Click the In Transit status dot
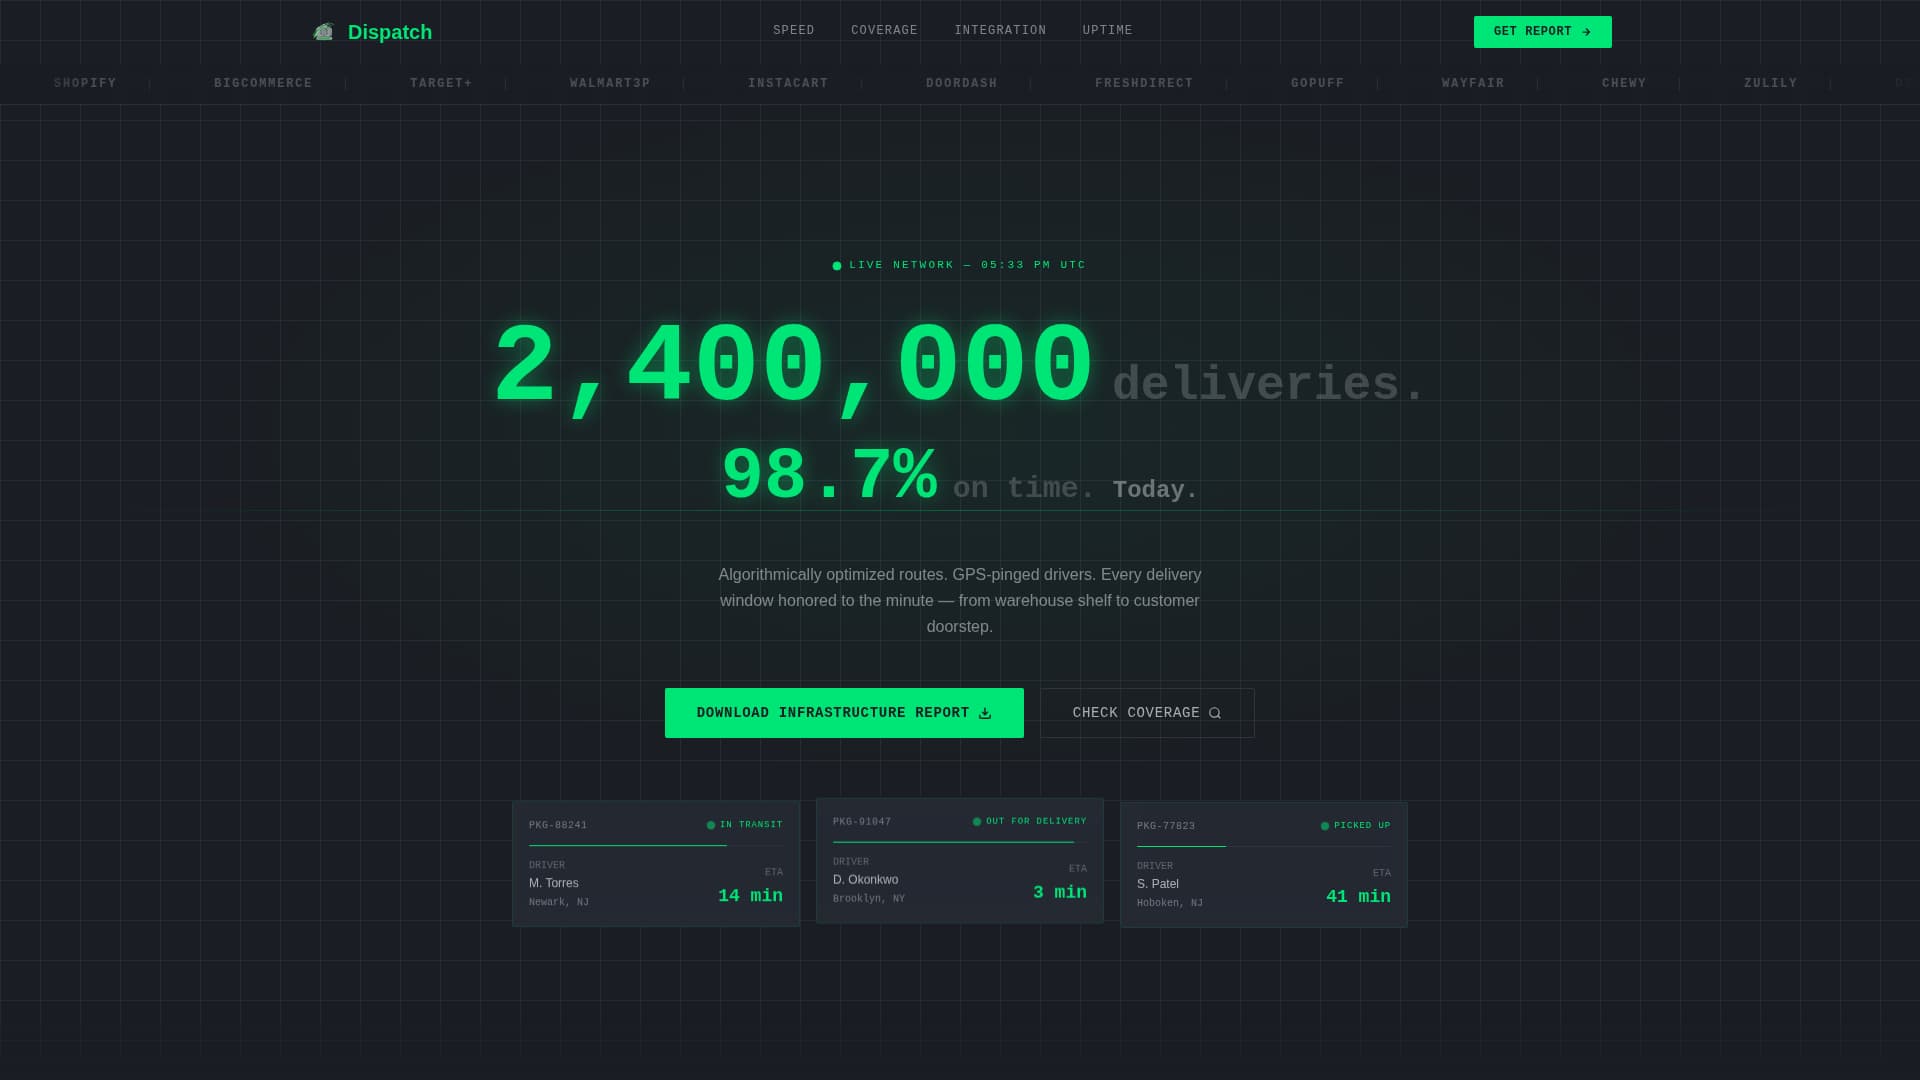Screen dimensions: 1920x1080 [x=711, y=826]
